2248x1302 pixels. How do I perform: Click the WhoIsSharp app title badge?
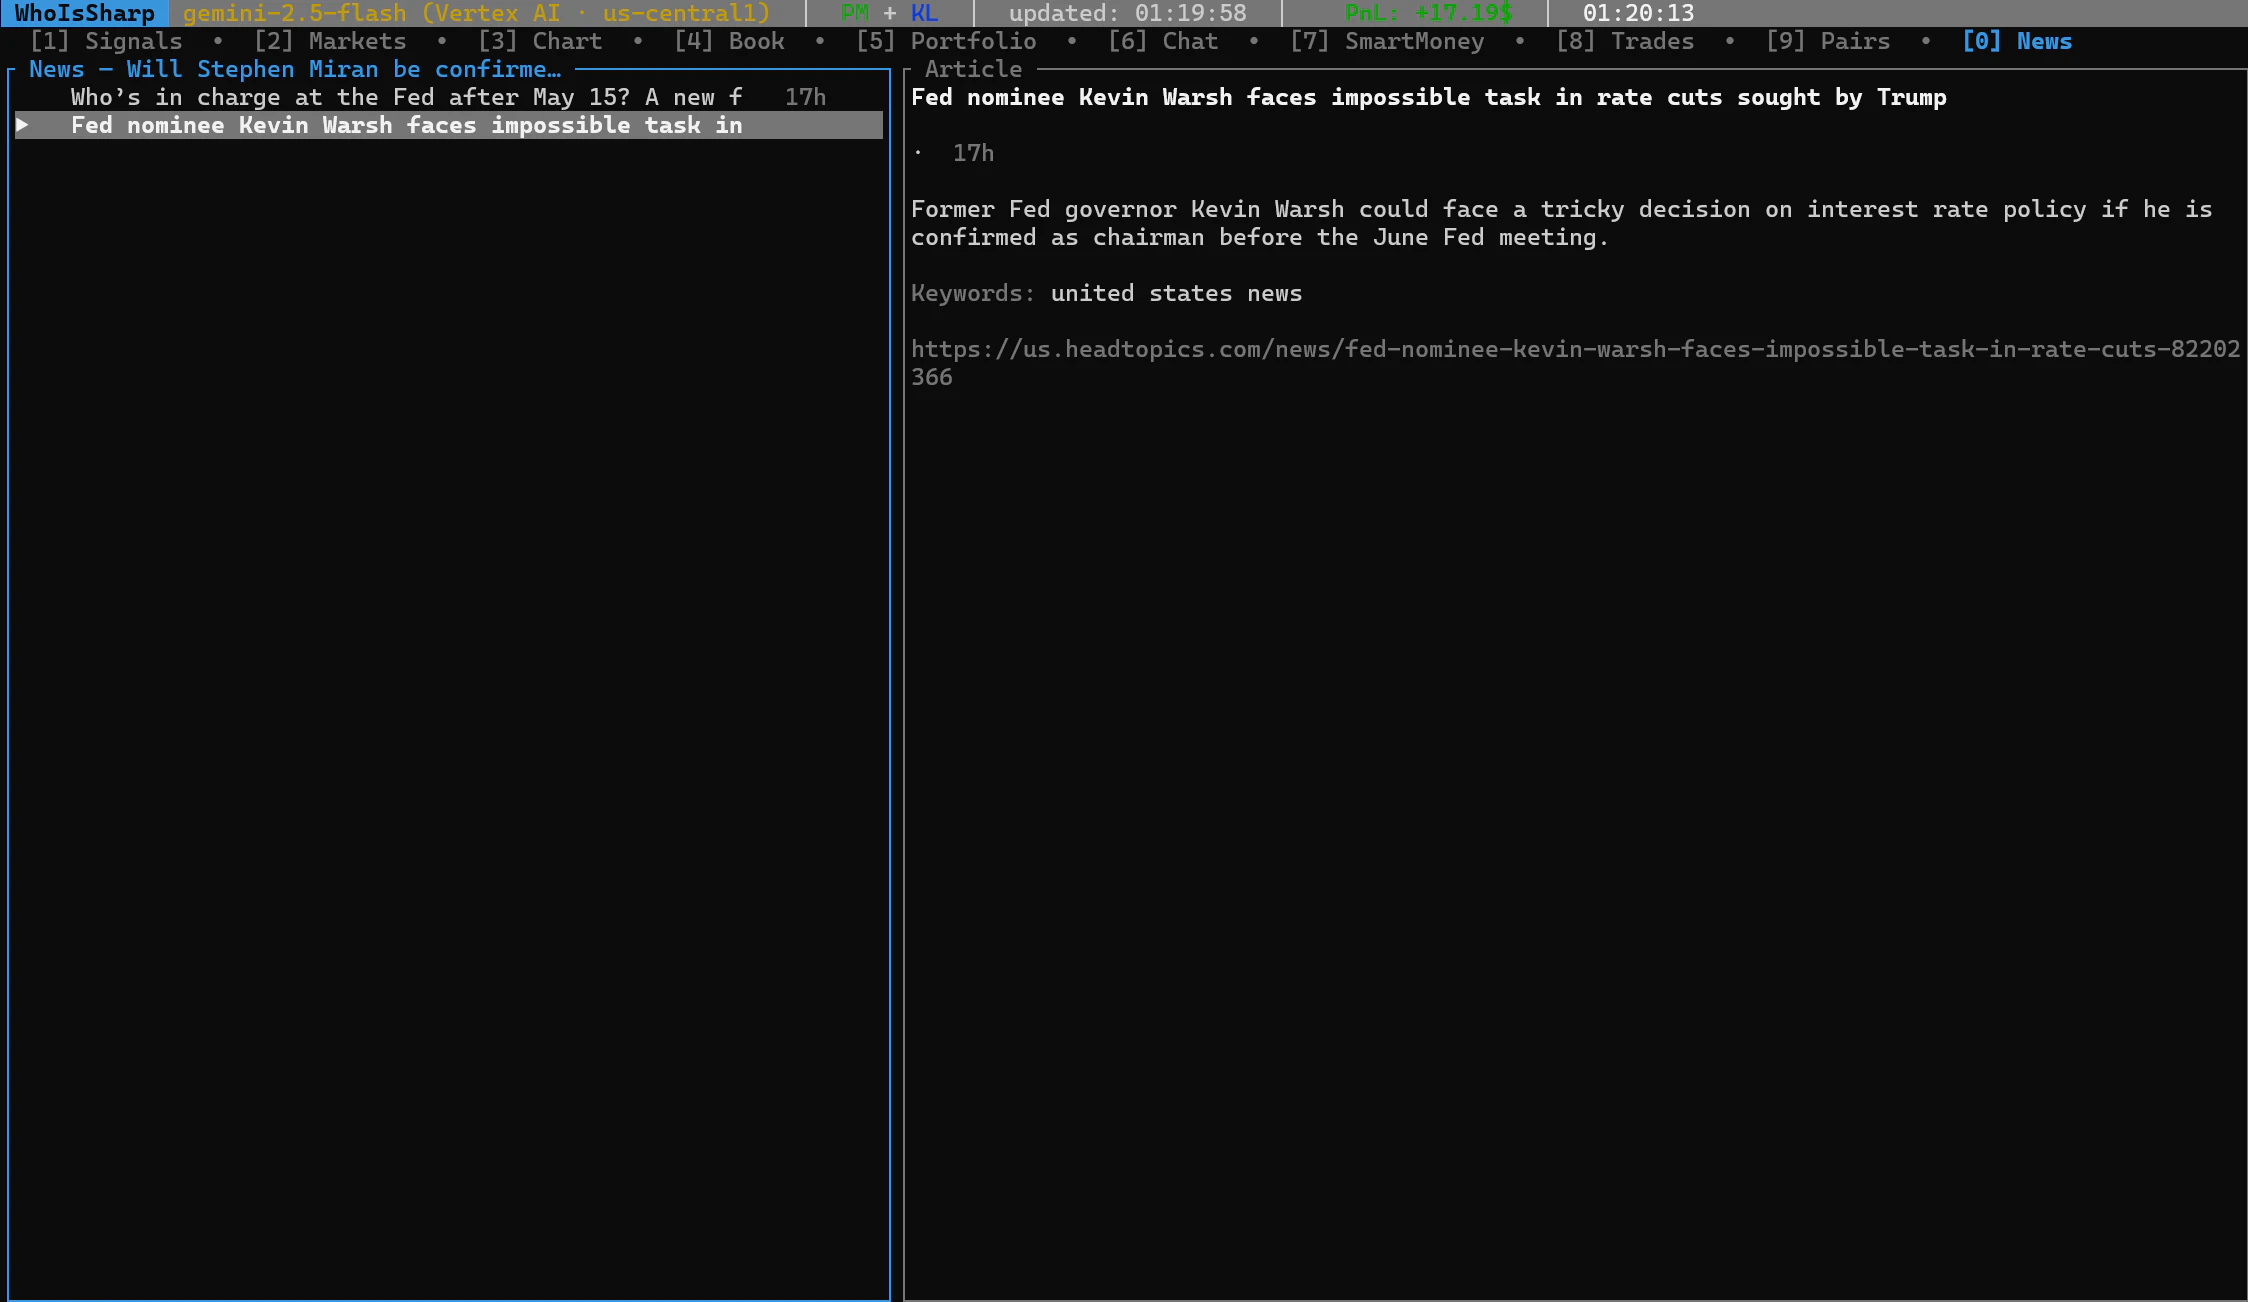(x=84, y=13)
